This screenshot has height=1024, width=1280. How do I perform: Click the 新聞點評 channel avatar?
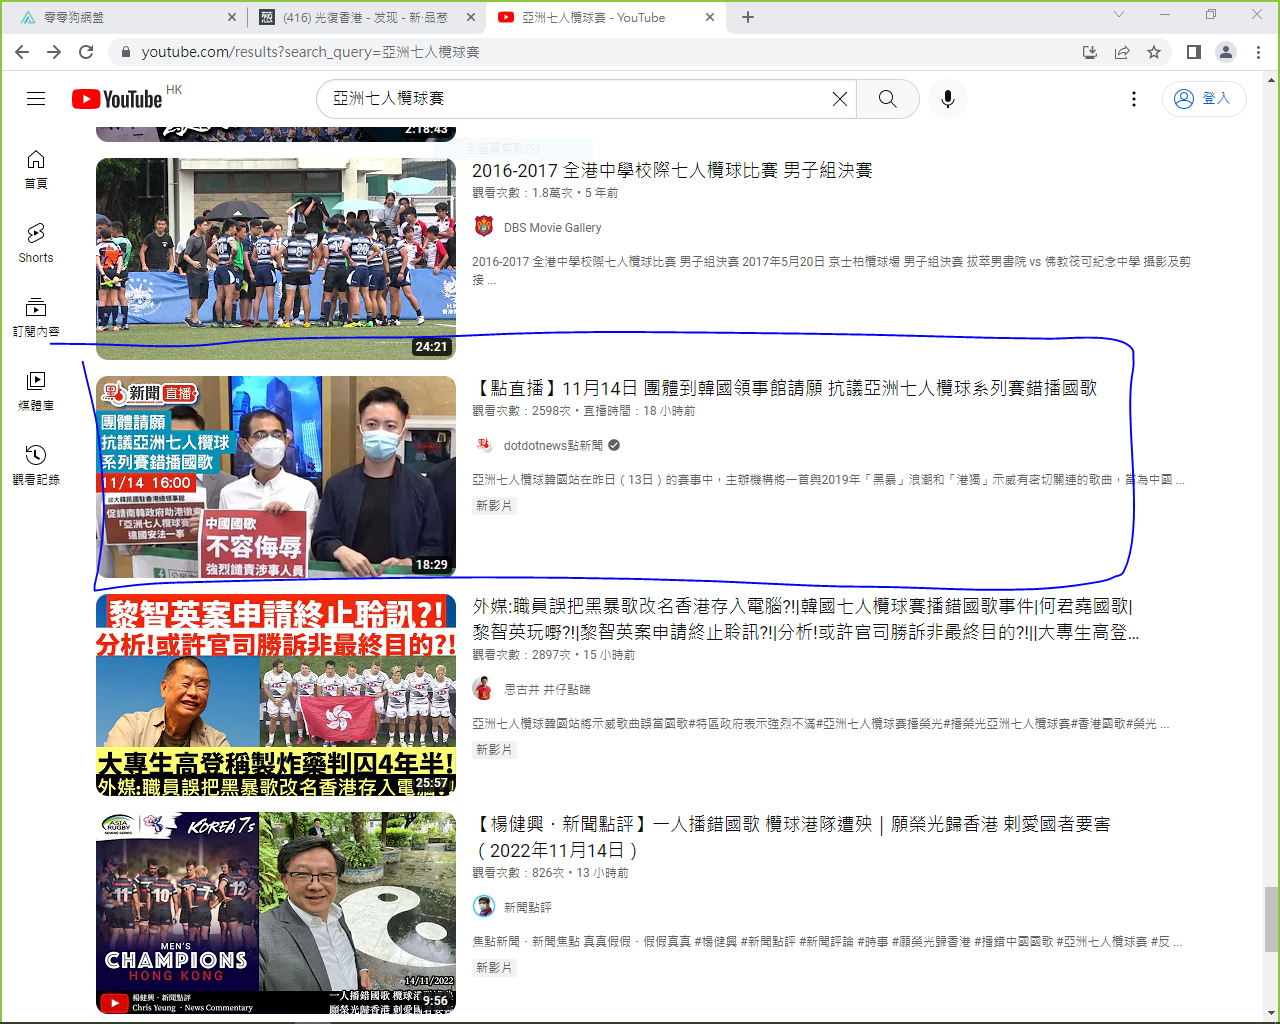pos(484,907)
